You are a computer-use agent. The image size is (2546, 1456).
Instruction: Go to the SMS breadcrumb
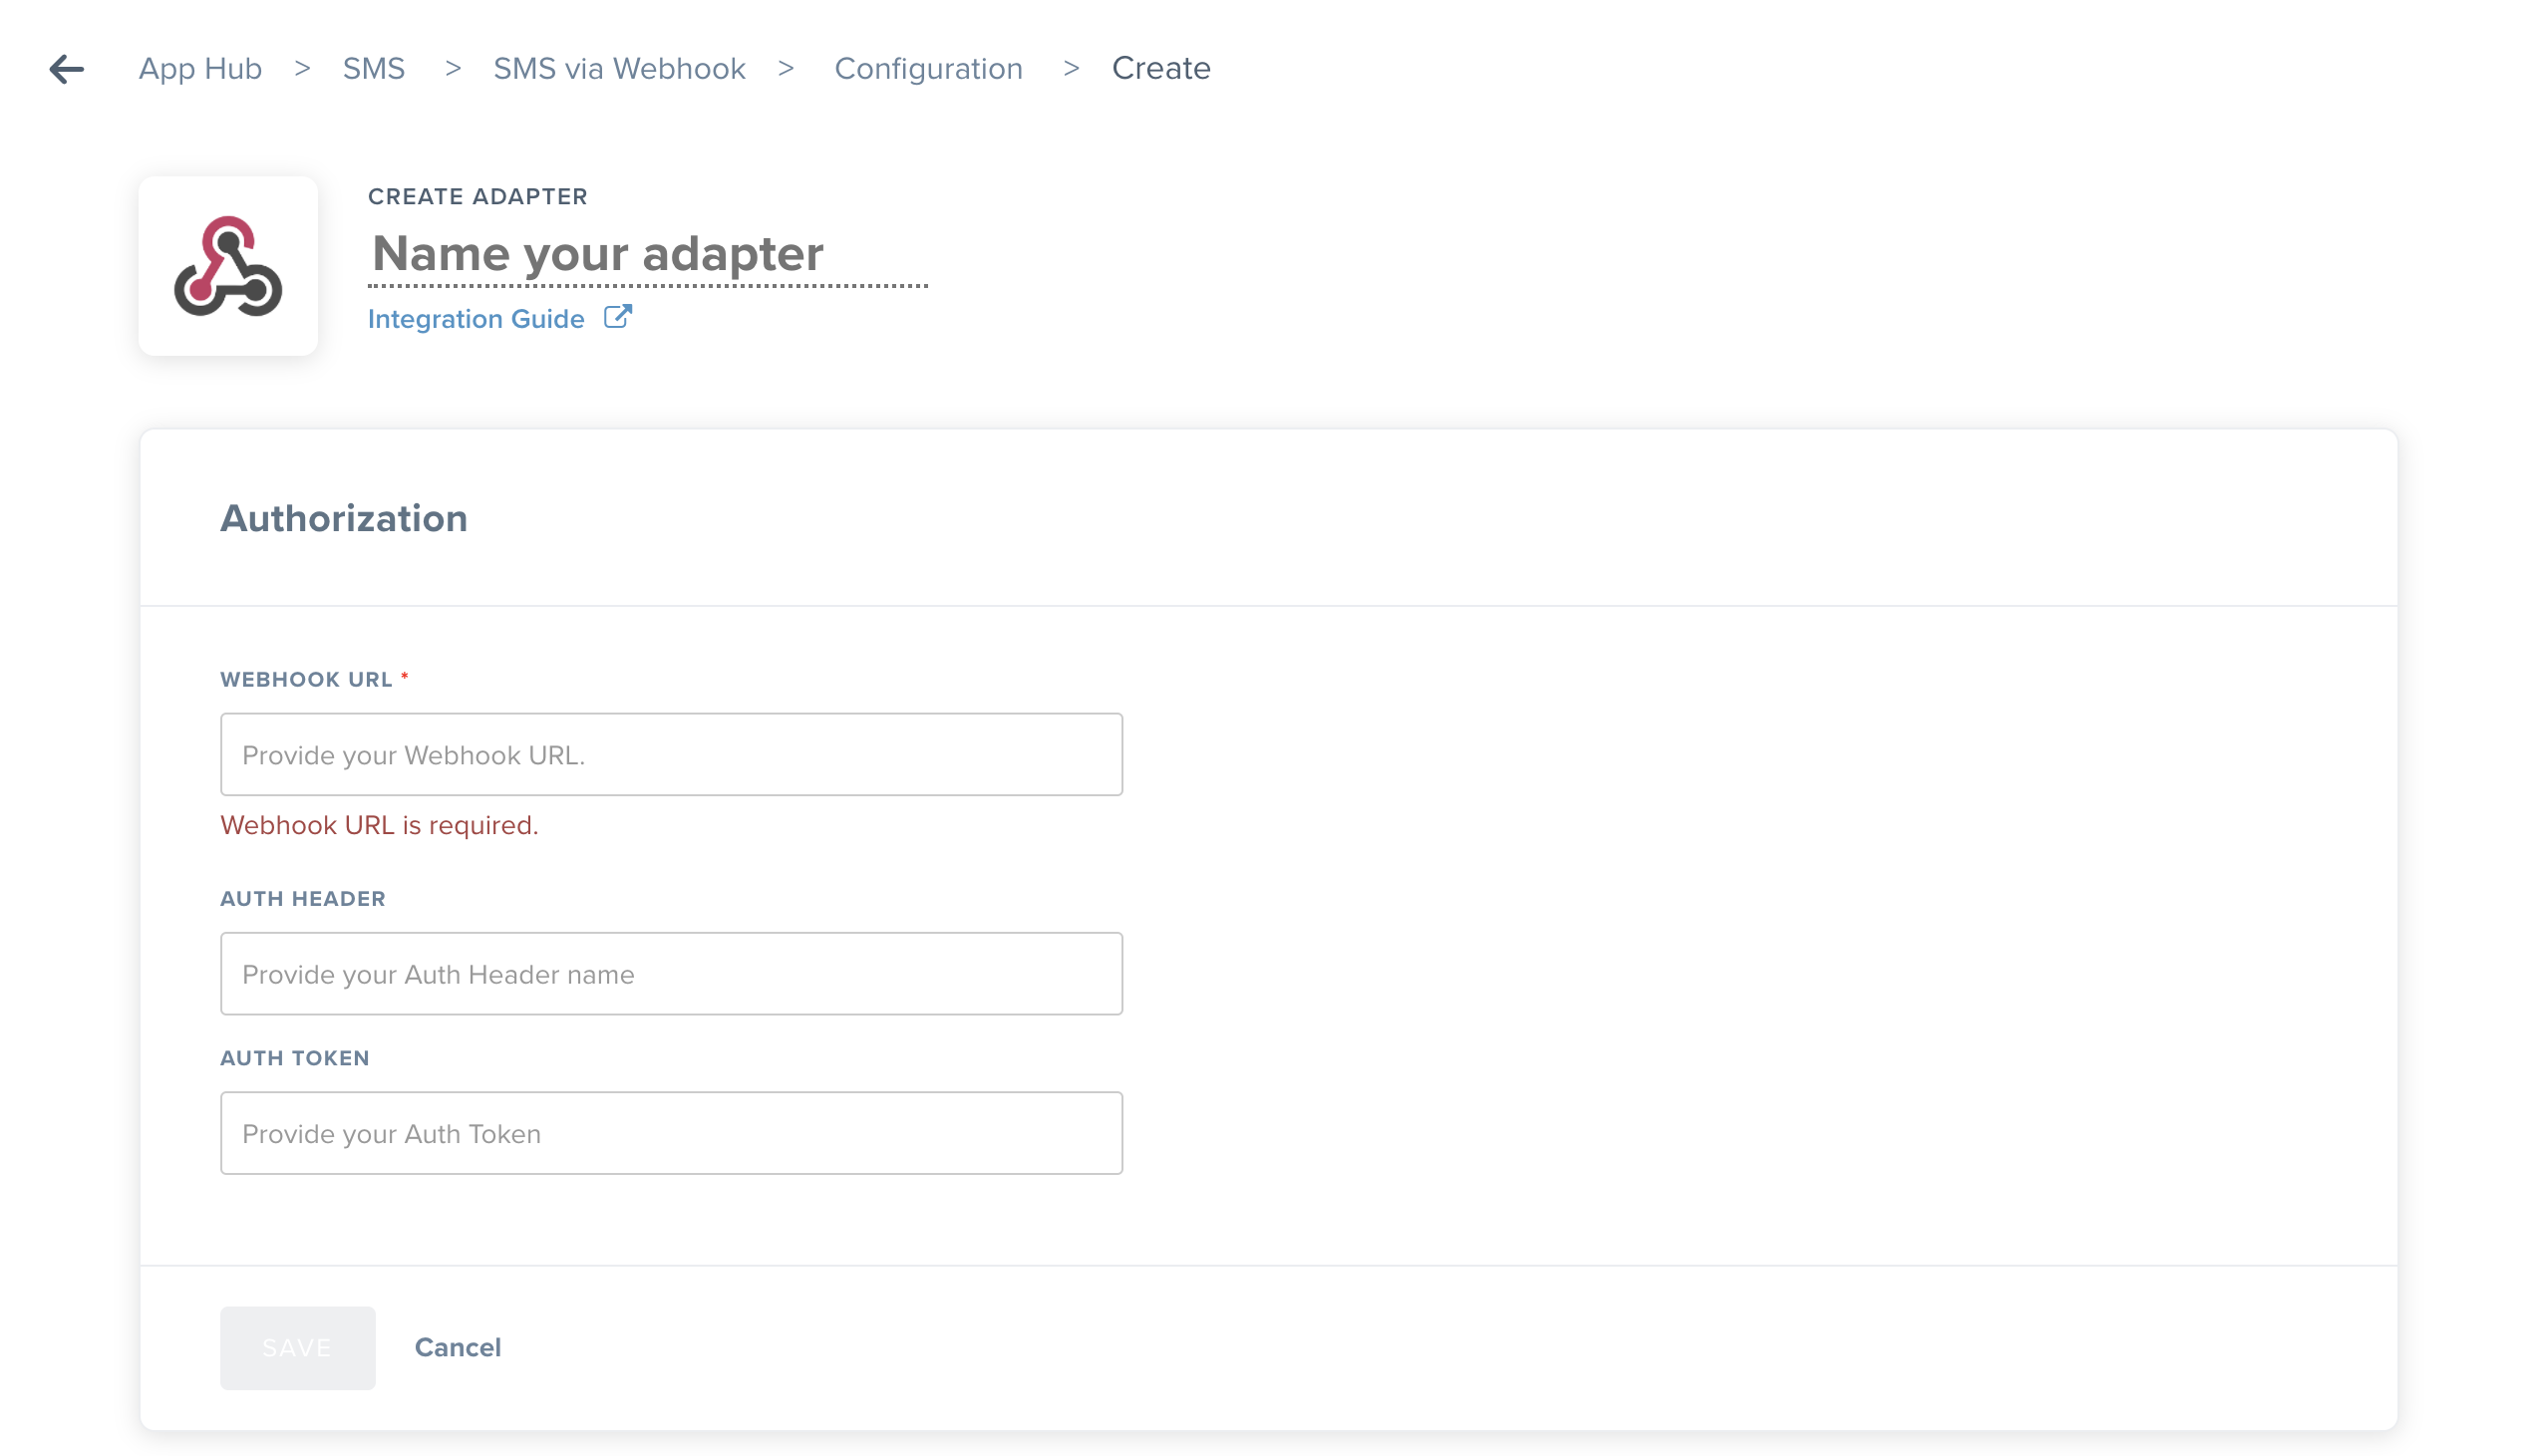point(374,69)
